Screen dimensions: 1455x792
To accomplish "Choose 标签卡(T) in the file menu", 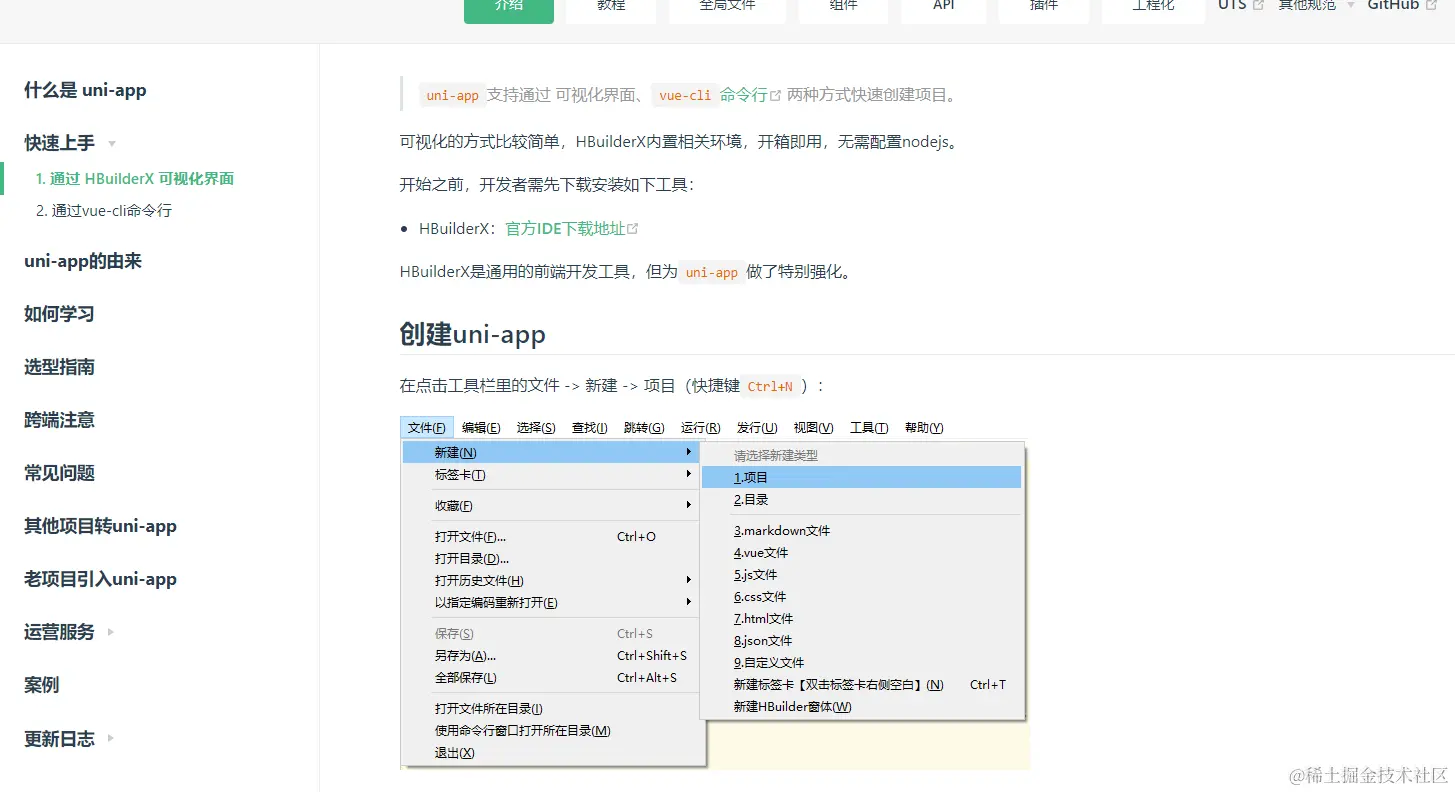I will pyautogui.click(x=550, y=475).
